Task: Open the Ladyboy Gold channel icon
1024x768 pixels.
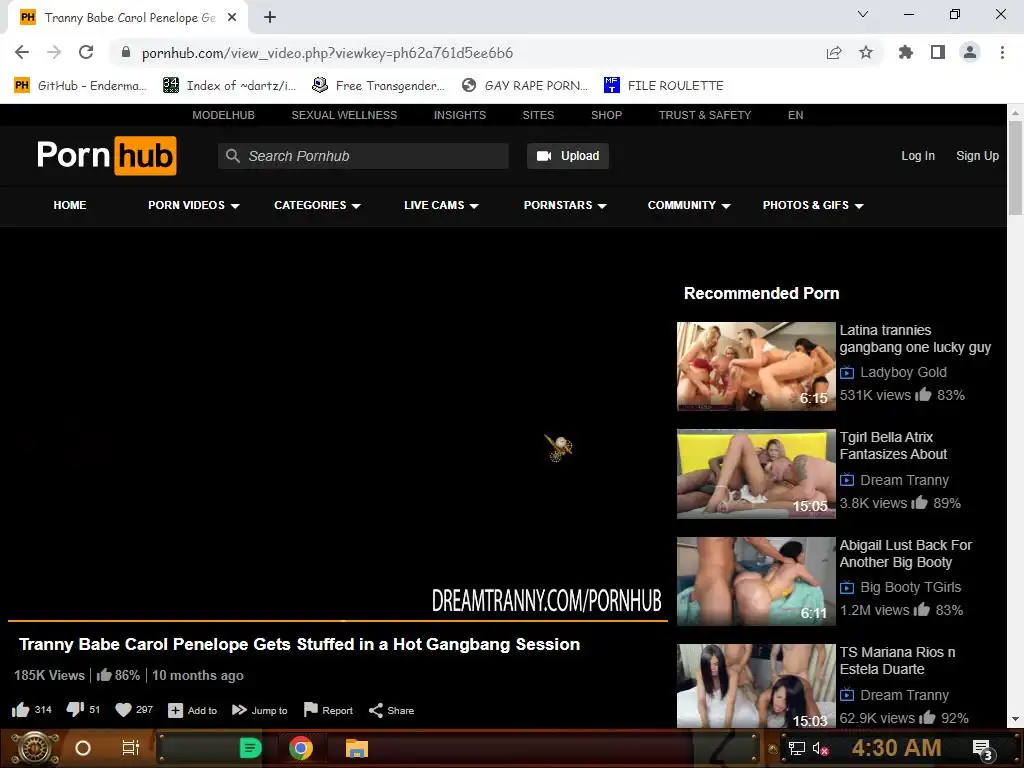Action: pos(847,373)
